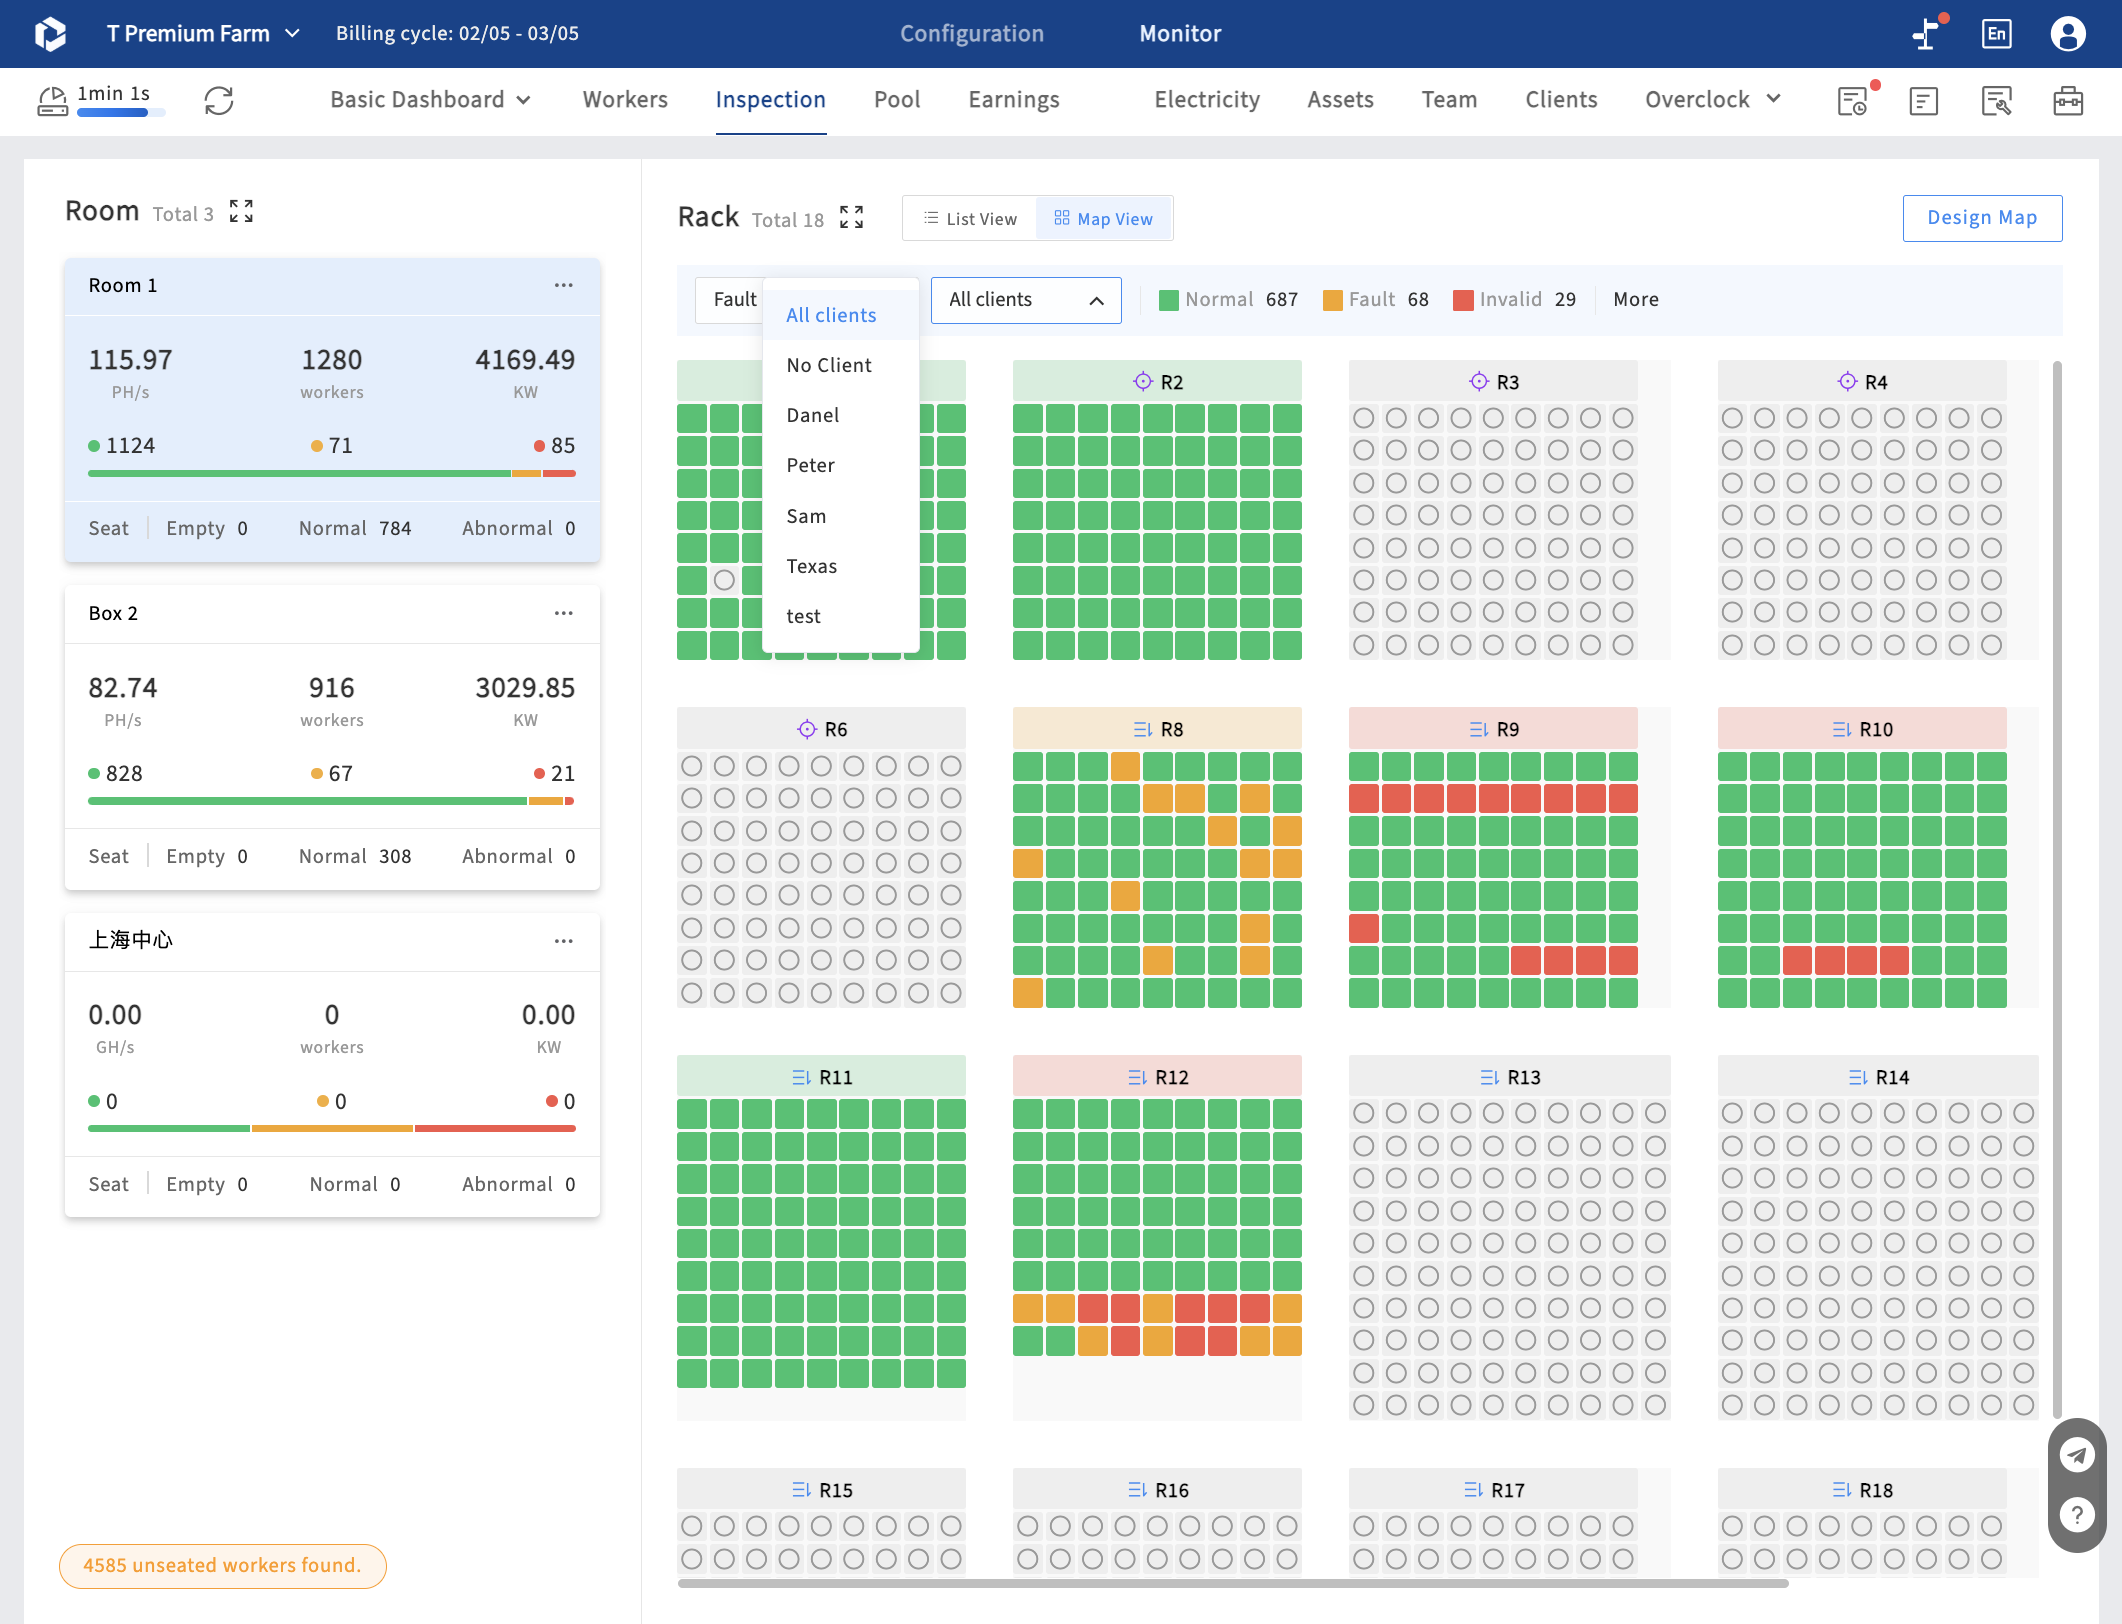This screenshot has height=1624, width=2122.
Task: Go to Assets tab
Action: pyautogui.click(x=1340, y=100)
